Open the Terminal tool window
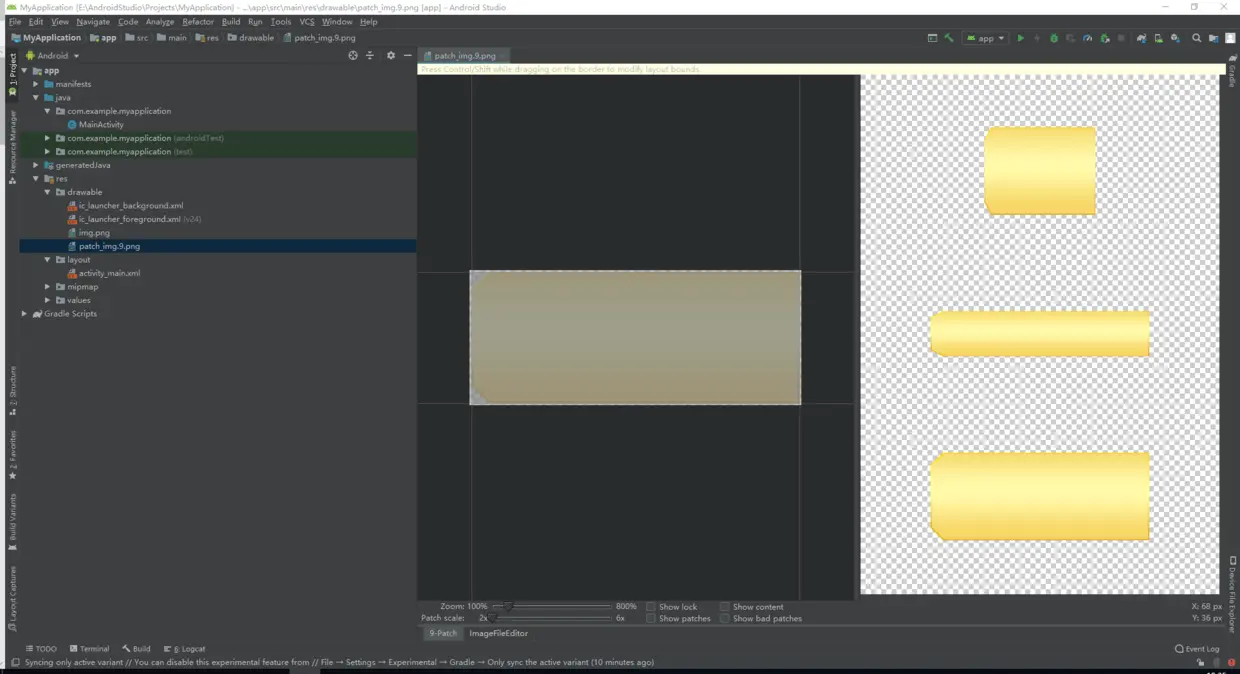 coord(89,649)
